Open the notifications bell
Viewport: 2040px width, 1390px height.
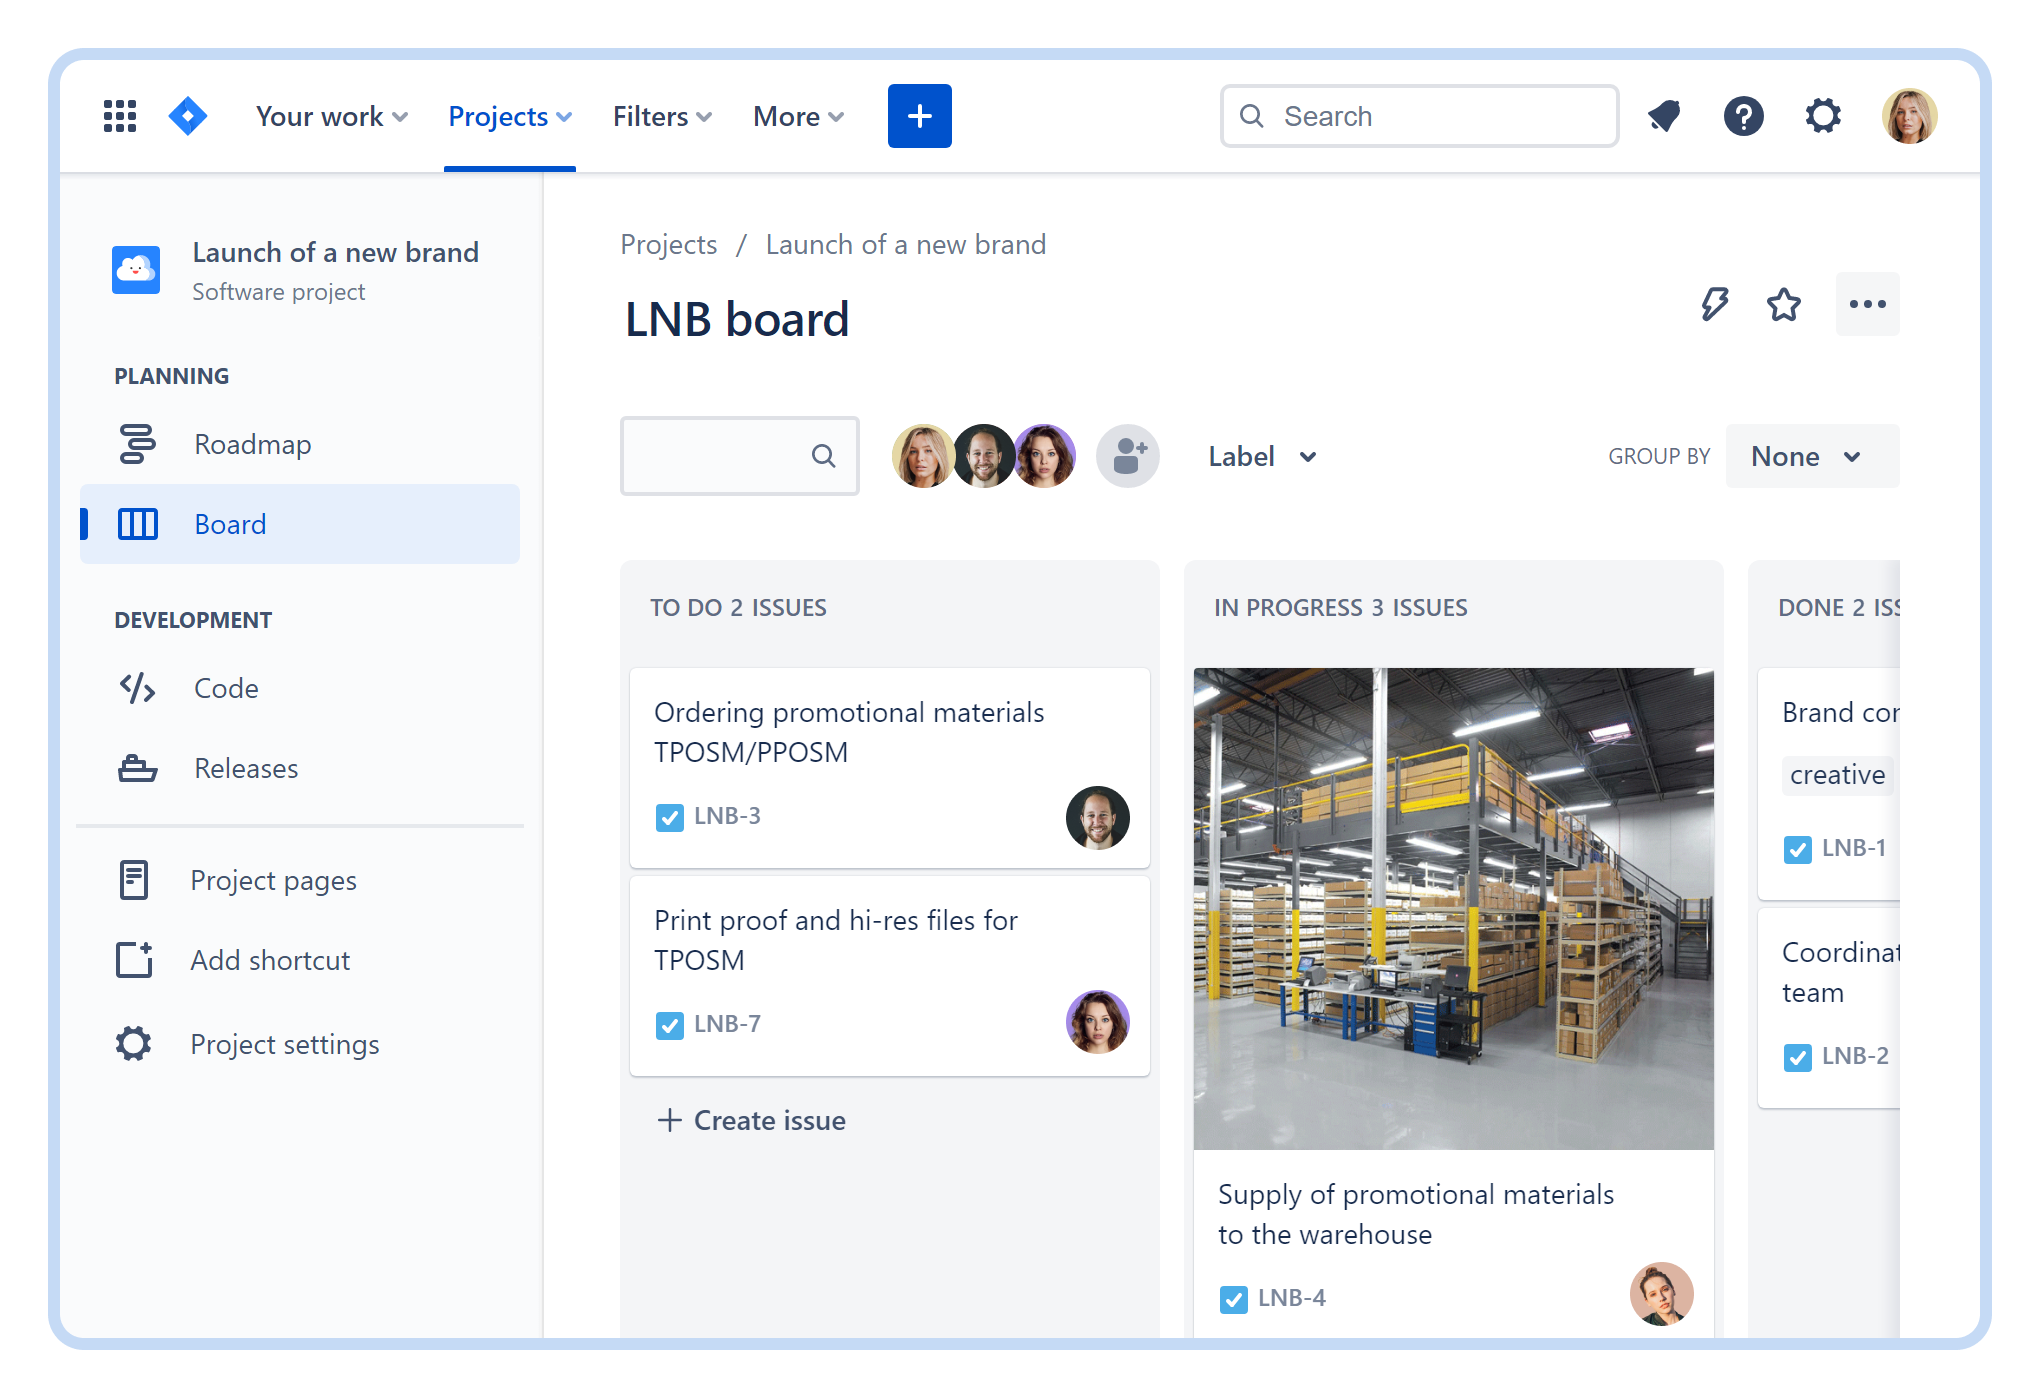pyautogui.click(x=1664, y=116)
